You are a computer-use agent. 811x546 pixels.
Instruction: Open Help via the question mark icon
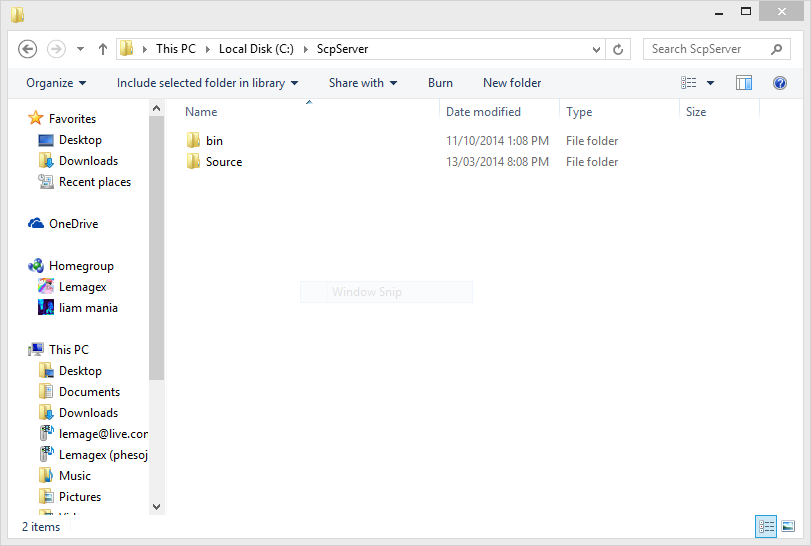779,83
